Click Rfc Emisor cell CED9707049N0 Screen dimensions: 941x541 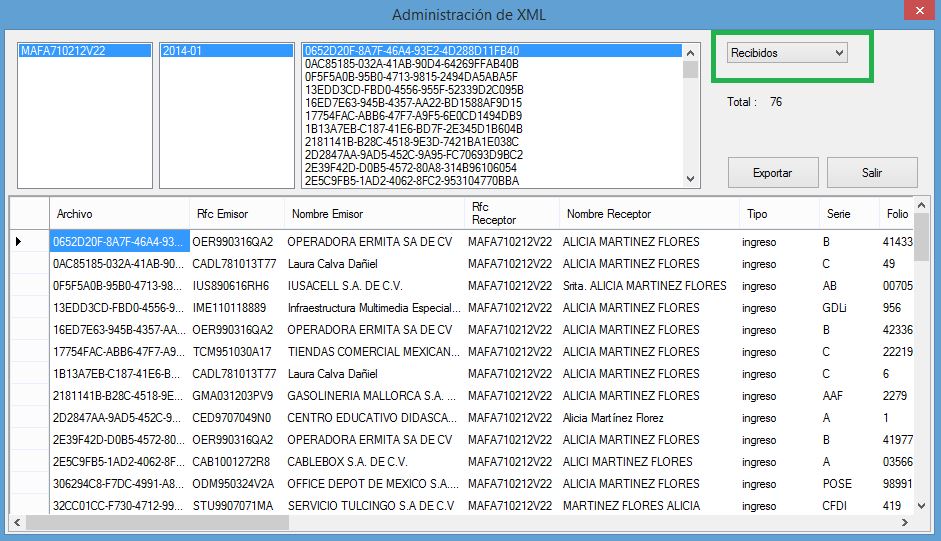(x=237, y=418)
